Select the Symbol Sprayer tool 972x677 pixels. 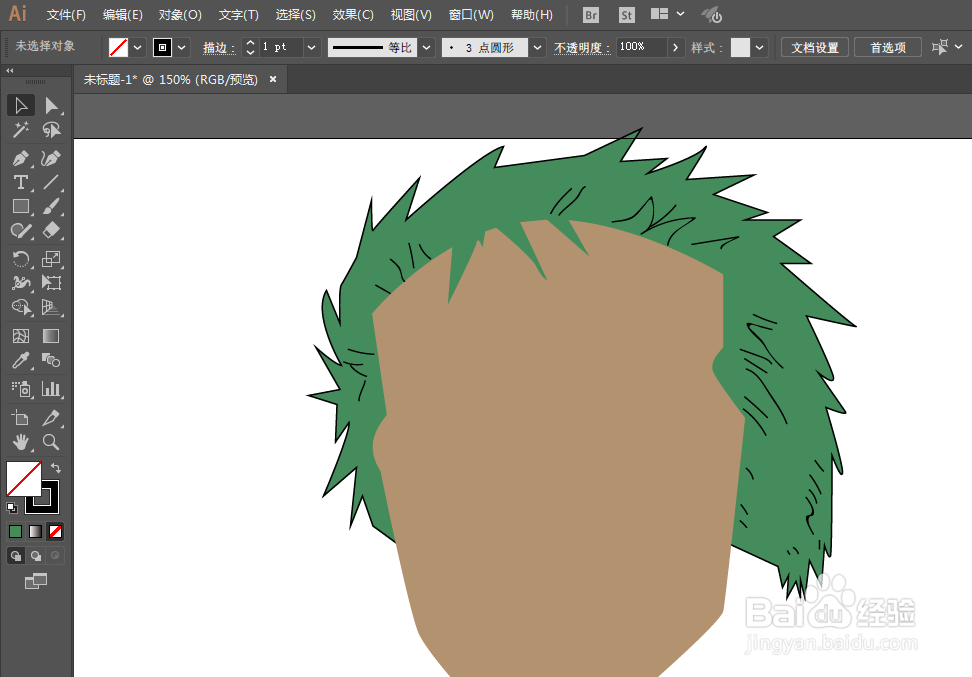click(20, 389)
